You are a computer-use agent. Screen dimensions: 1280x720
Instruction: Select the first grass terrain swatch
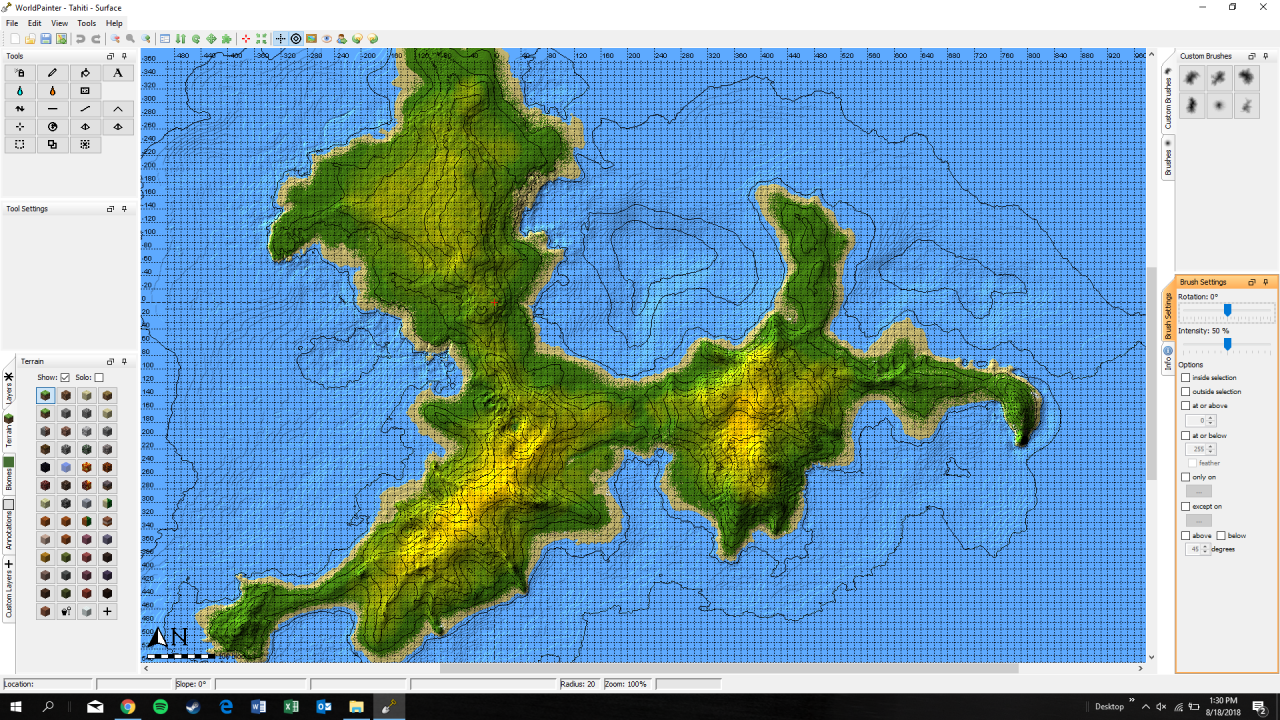pyautogui.click(x=44, y=395)
